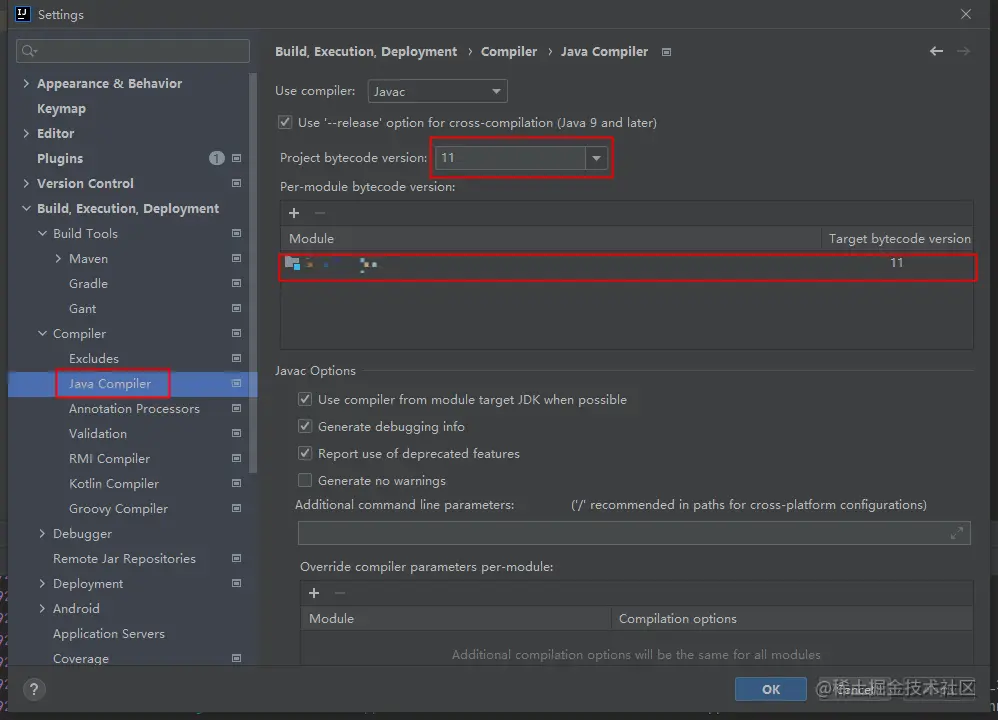This screenshot has height=720, width=998.
Task: Click Build, Execution, Deployment breadcrumb
Action: point(366,52)
